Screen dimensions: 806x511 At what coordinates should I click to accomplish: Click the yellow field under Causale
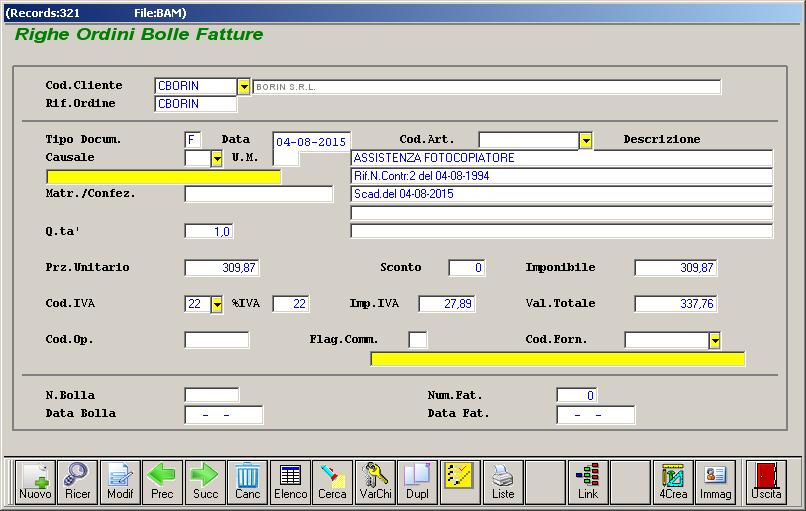tap(163, 177)
